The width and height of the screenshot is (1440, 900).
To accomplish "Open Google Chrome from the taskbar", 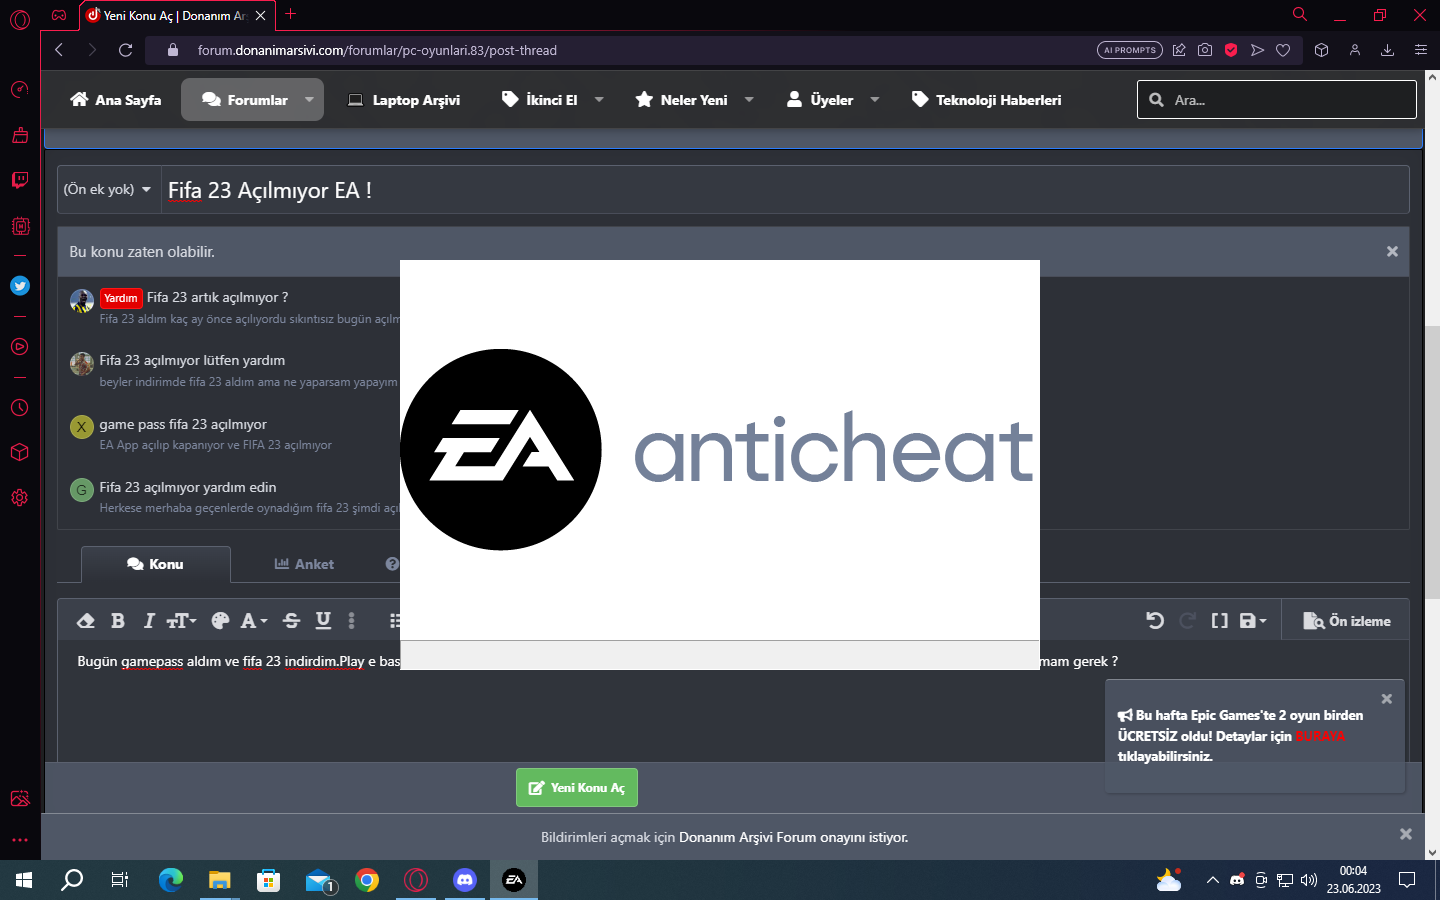I will coord(367,880).
